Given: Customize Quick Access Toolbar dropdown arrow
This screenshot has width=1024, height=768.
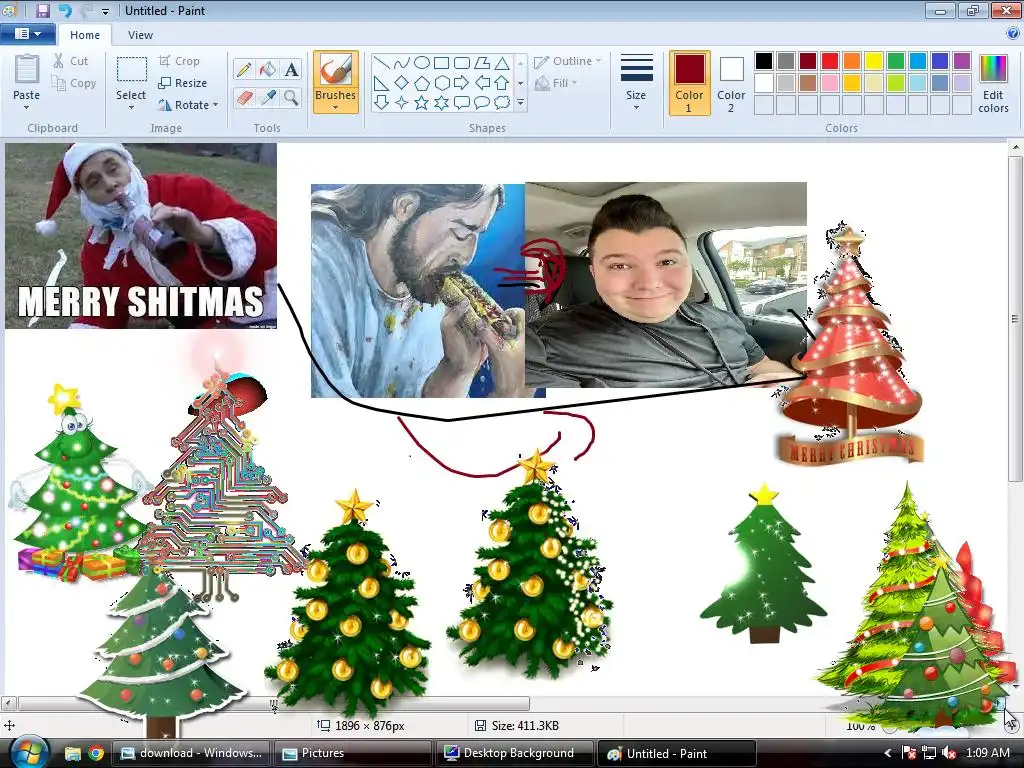Looking at the screenshot, I should pyautogui.click(x=106, y=11).
